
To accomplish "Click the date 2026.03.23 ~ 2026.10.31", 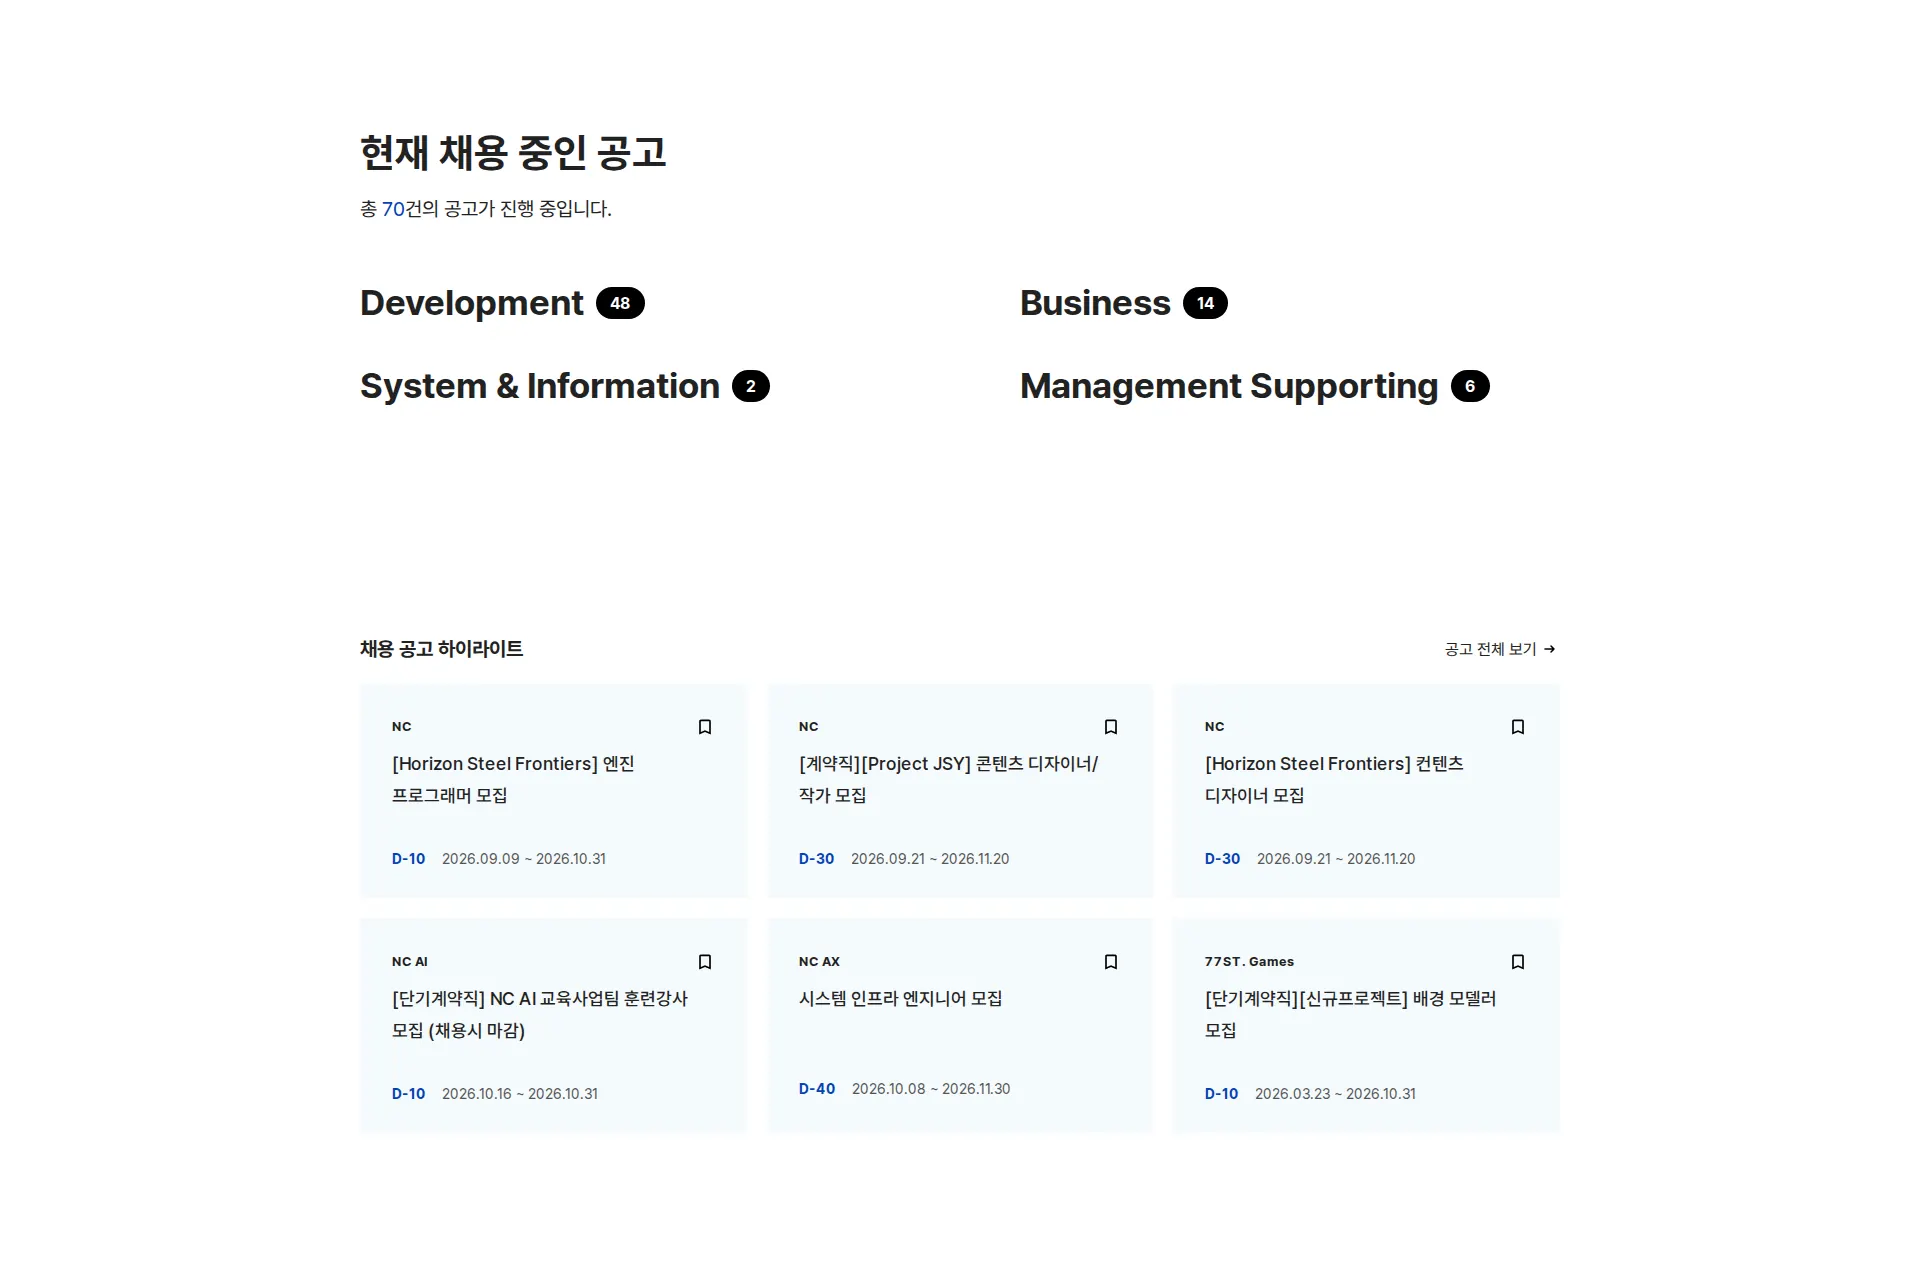I will pyautogui.click(x=1335, y=1094).
